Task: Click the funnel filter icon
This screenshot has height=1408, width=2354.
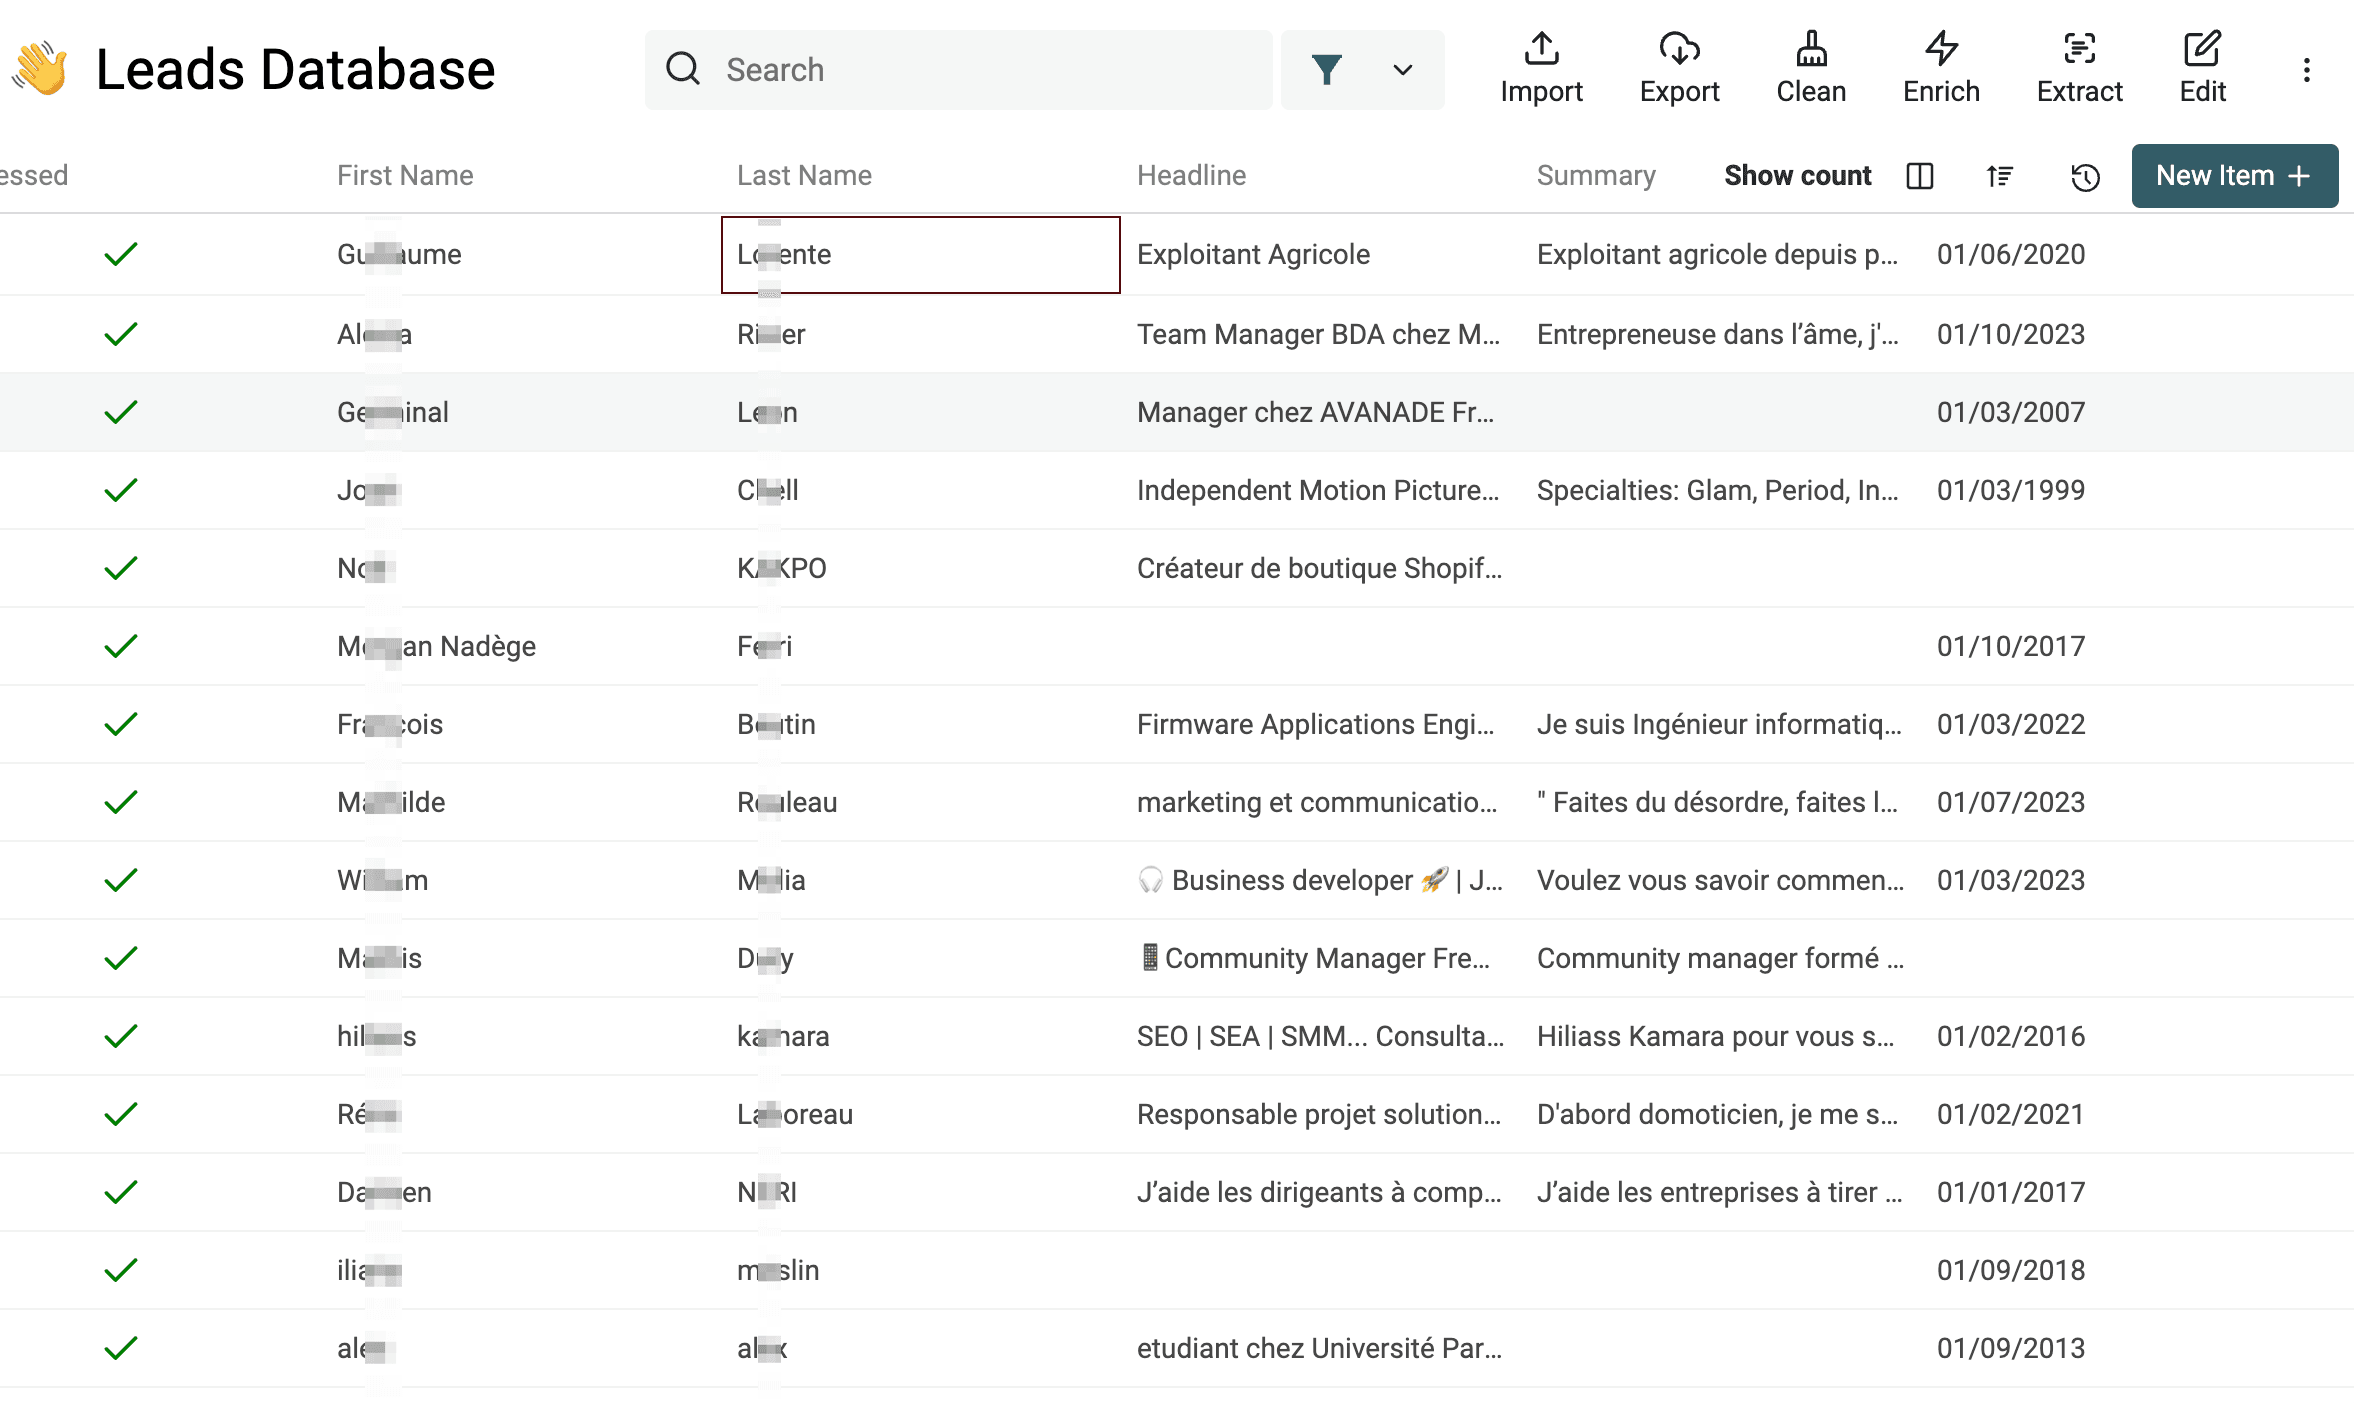Action: click(x=1326, y=70)
